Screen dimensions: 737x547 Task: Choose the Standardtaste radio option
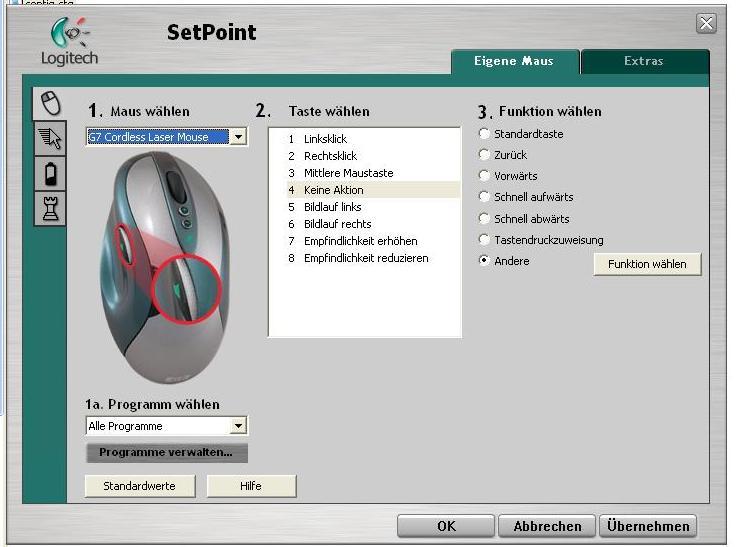pos(484,133)
